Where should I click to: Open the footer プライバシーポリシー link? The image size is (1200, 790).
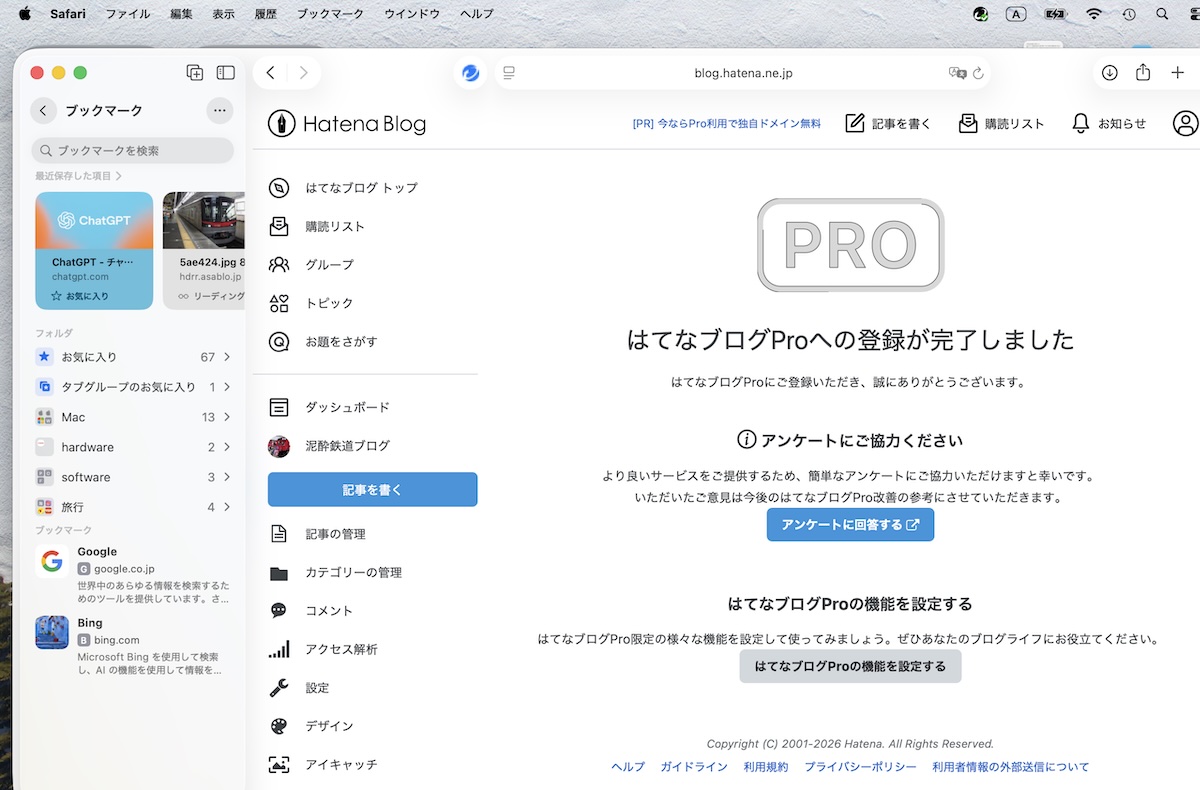860,767
